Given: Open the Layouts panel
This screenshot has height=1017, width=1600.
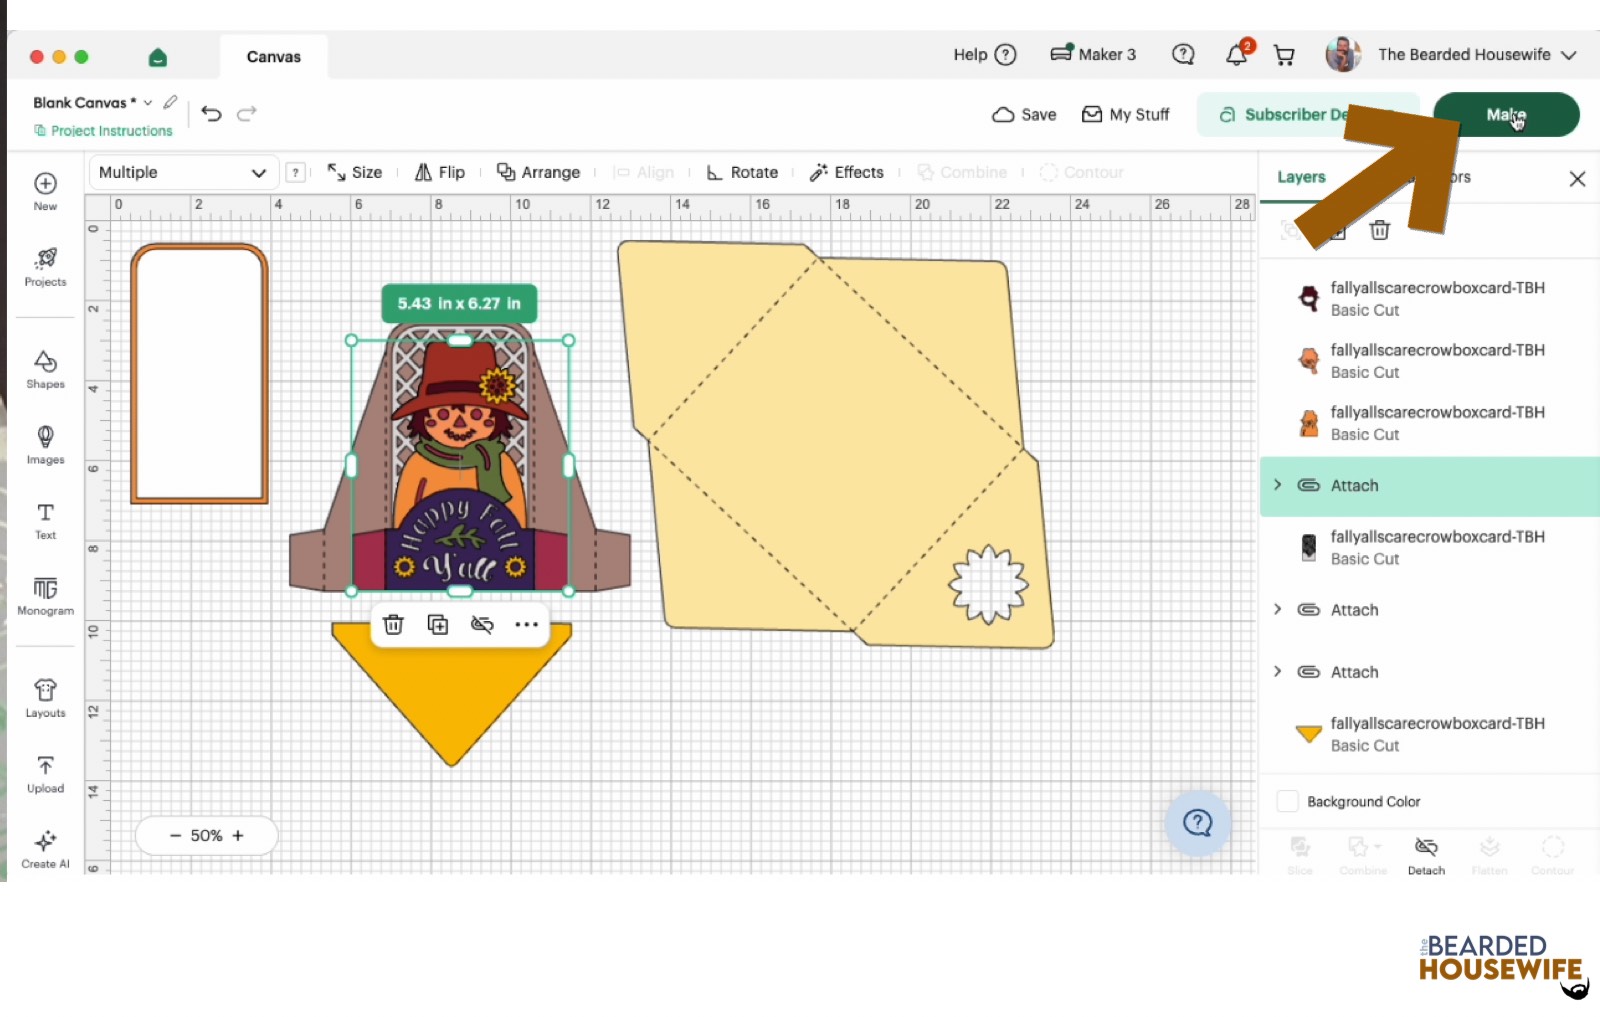Looking at the screenshot, I should [45, 698].
